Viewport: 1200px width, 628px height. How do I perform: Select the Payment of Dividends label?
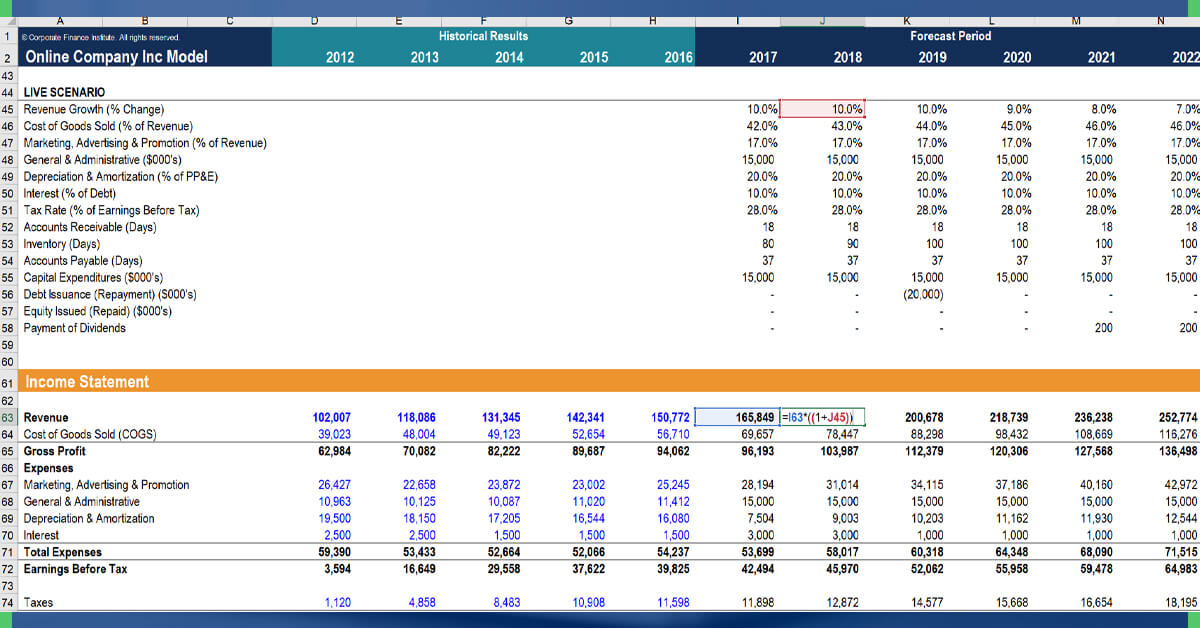click(75, 328)
